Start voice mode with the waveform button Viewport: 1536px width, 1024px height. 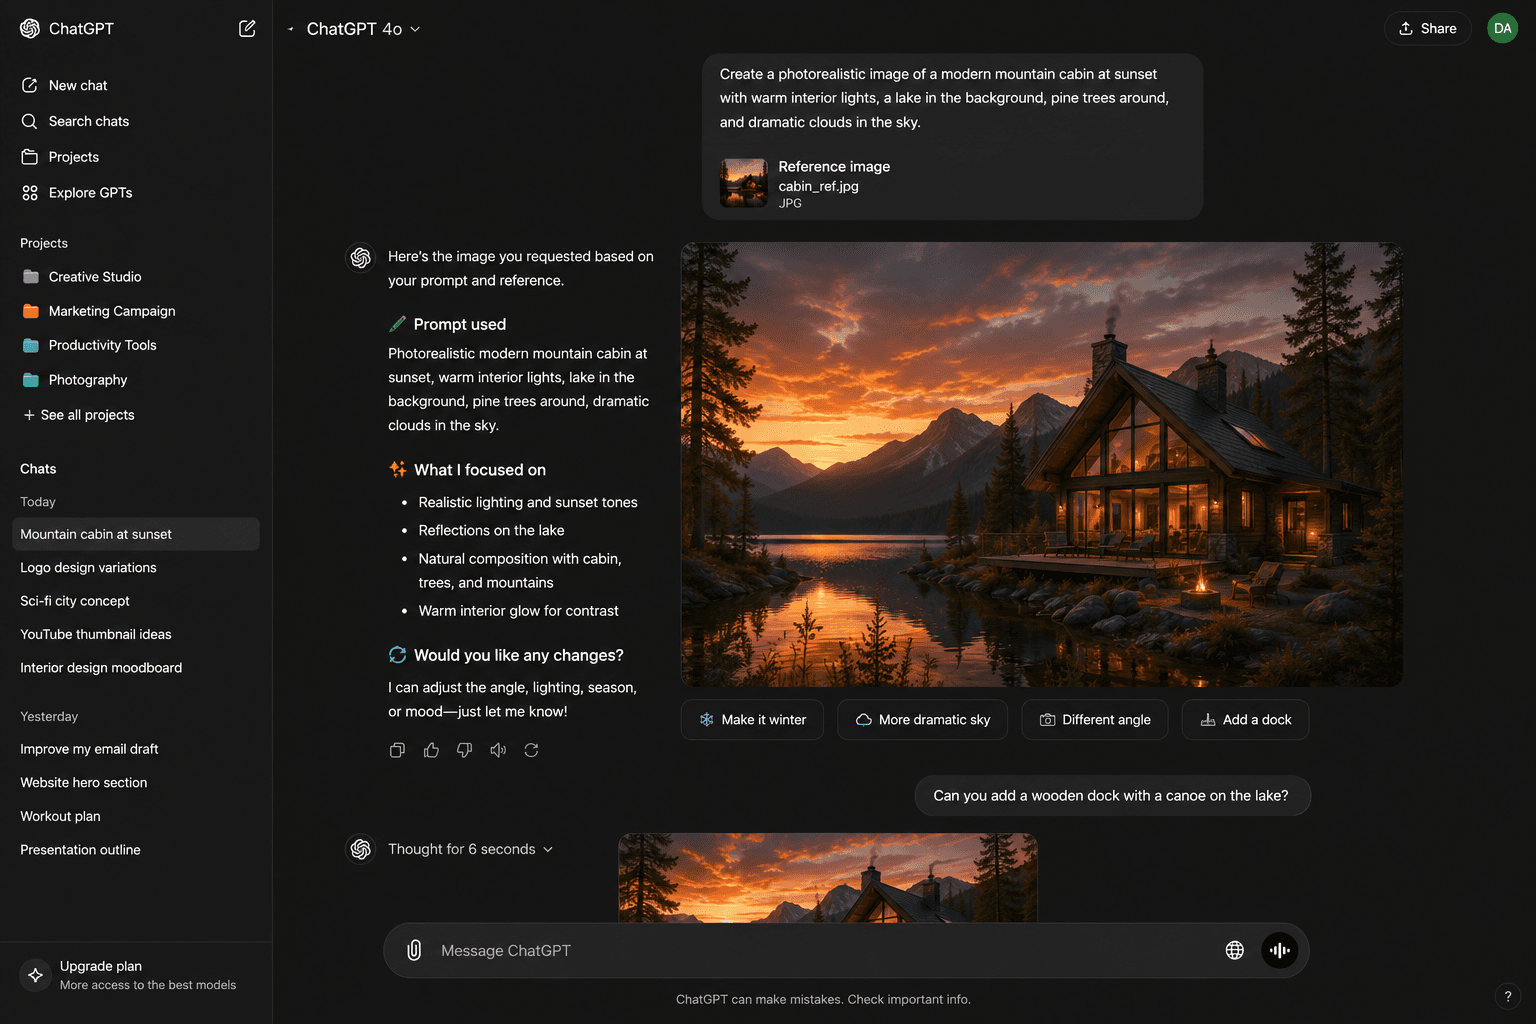click(1279, 950)
